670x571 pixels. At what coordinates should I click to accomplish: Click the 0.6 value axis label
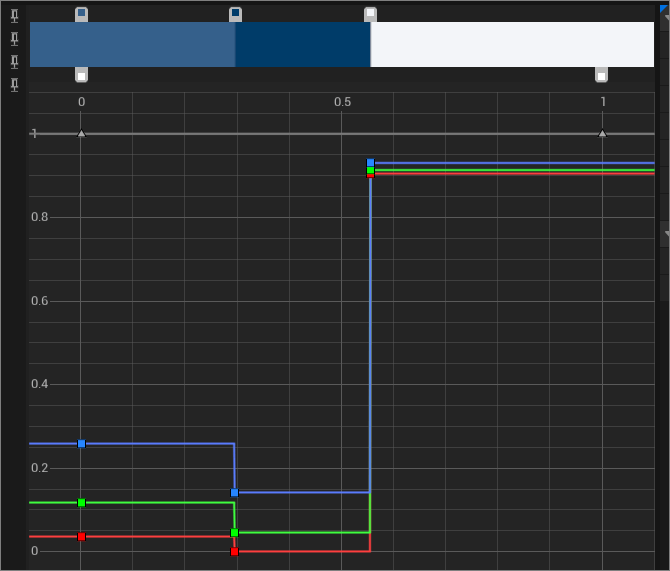40,301
